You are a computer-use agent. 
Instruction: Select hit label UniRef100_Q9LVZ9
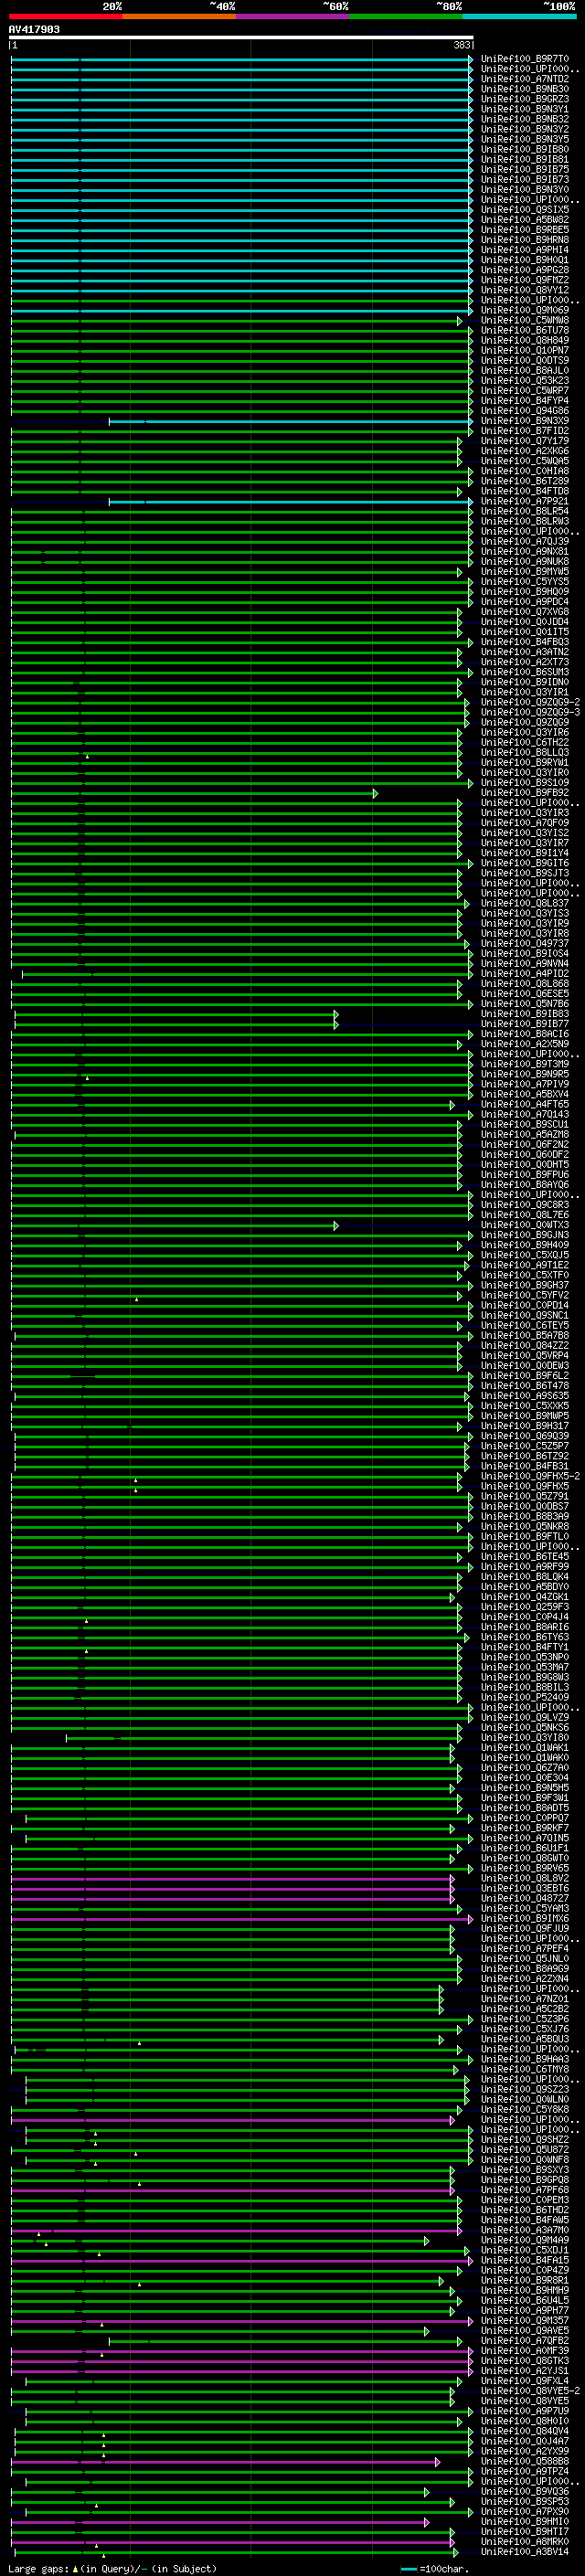tap(525, 1717)
